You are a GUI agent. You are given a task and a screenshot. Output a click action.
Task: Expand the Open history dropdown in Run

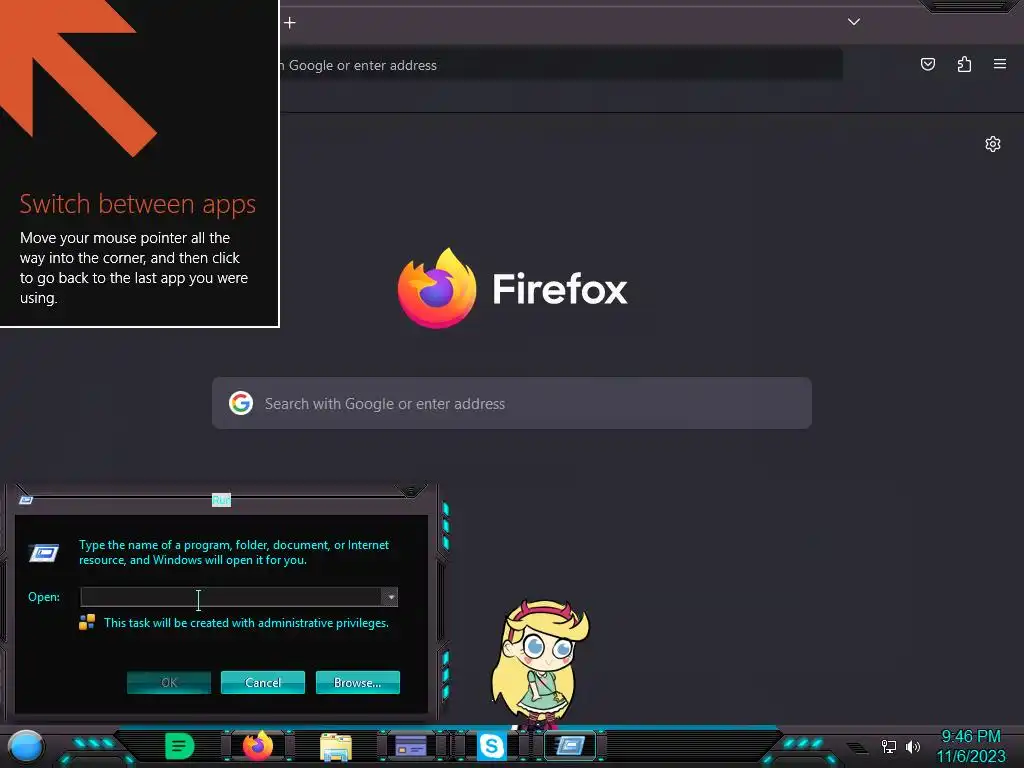click(390, 597)
